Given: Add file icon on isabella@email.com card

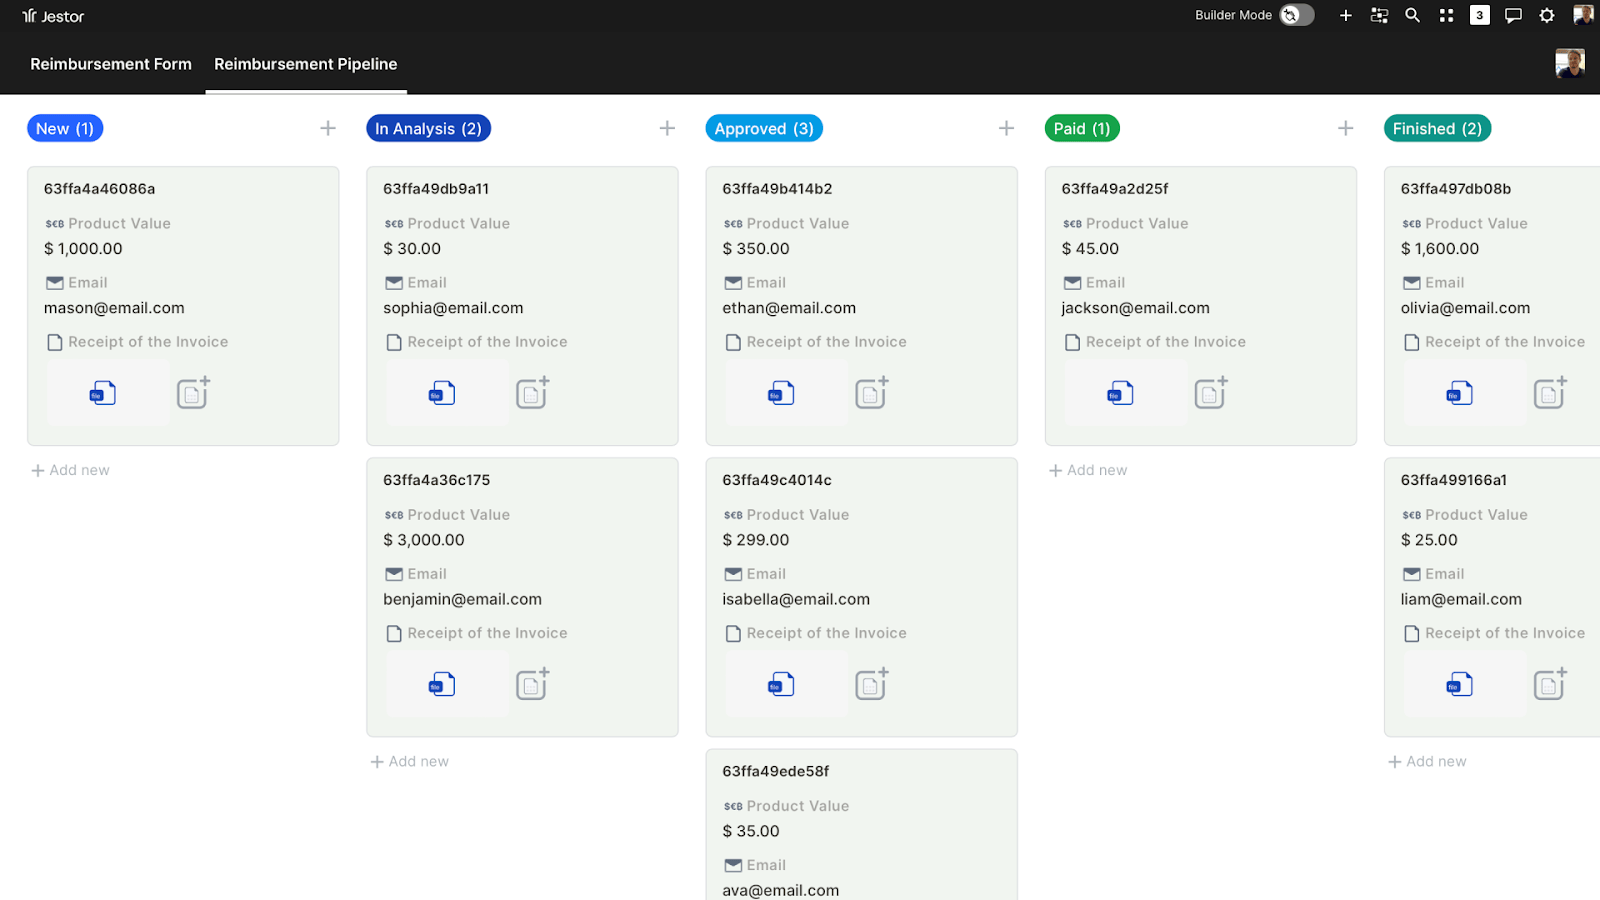Looking at the screenshot, I should (871, 684).
